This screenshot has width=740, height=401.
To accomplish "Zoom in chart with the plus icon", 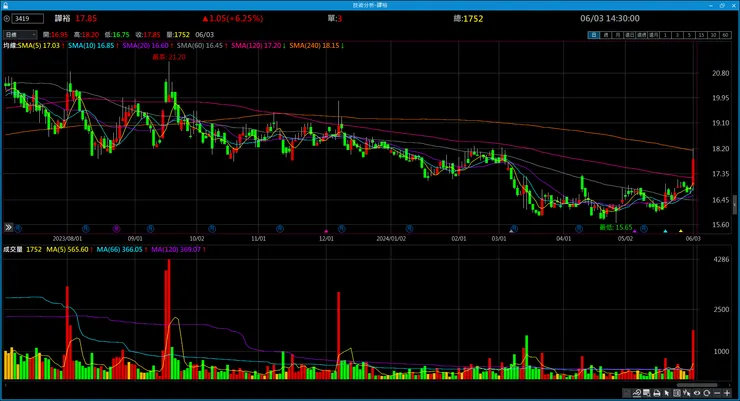I will click(x=727, y=393).
